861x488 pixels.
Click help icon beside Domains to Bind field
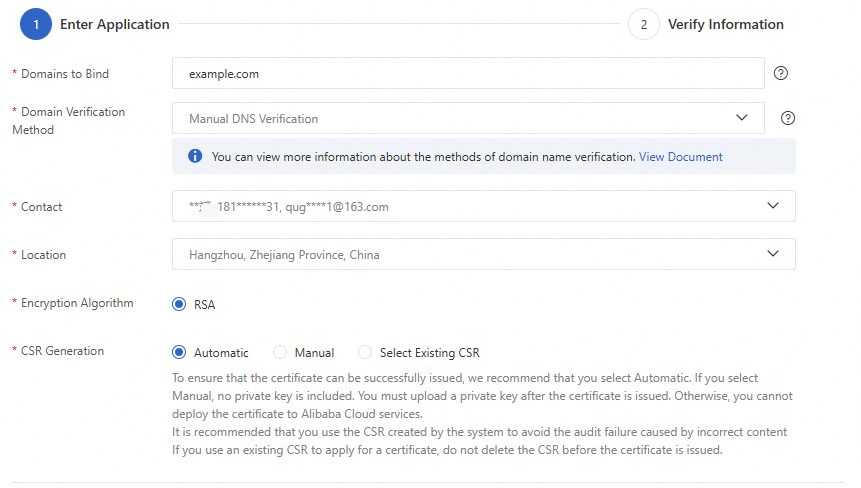[x=780, y=73]
